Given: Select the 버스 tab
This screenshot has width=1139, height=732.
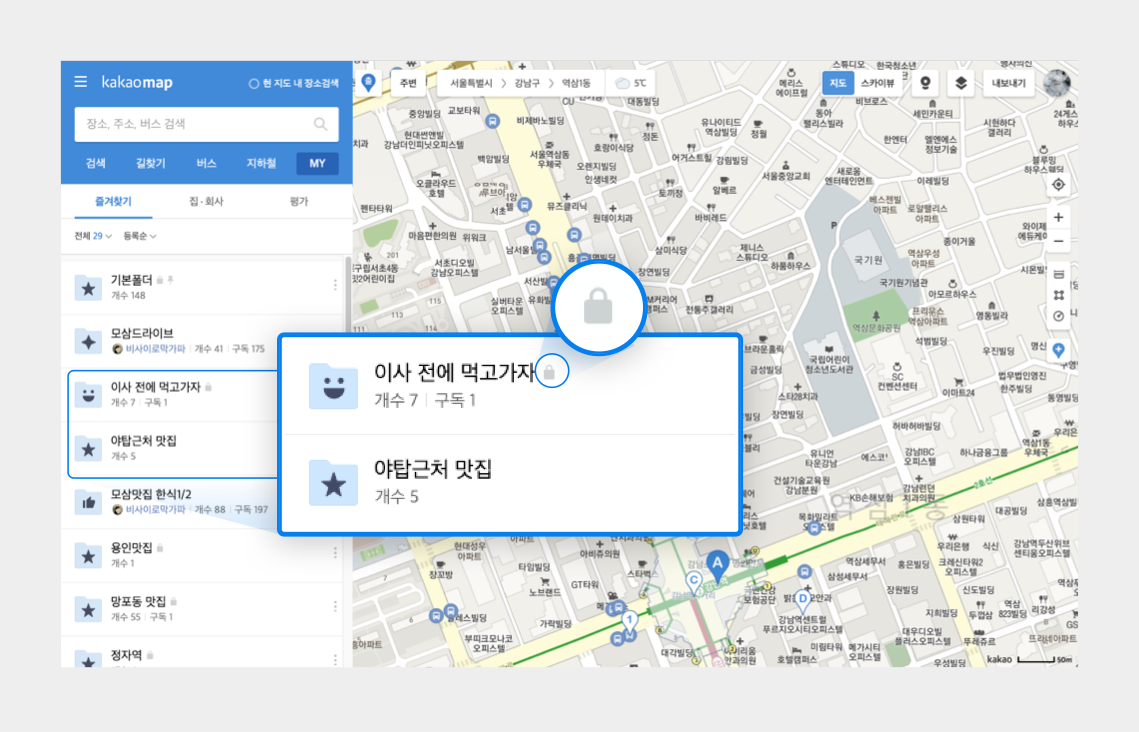Looking at the screenshot, I should (x=206, y=163).
